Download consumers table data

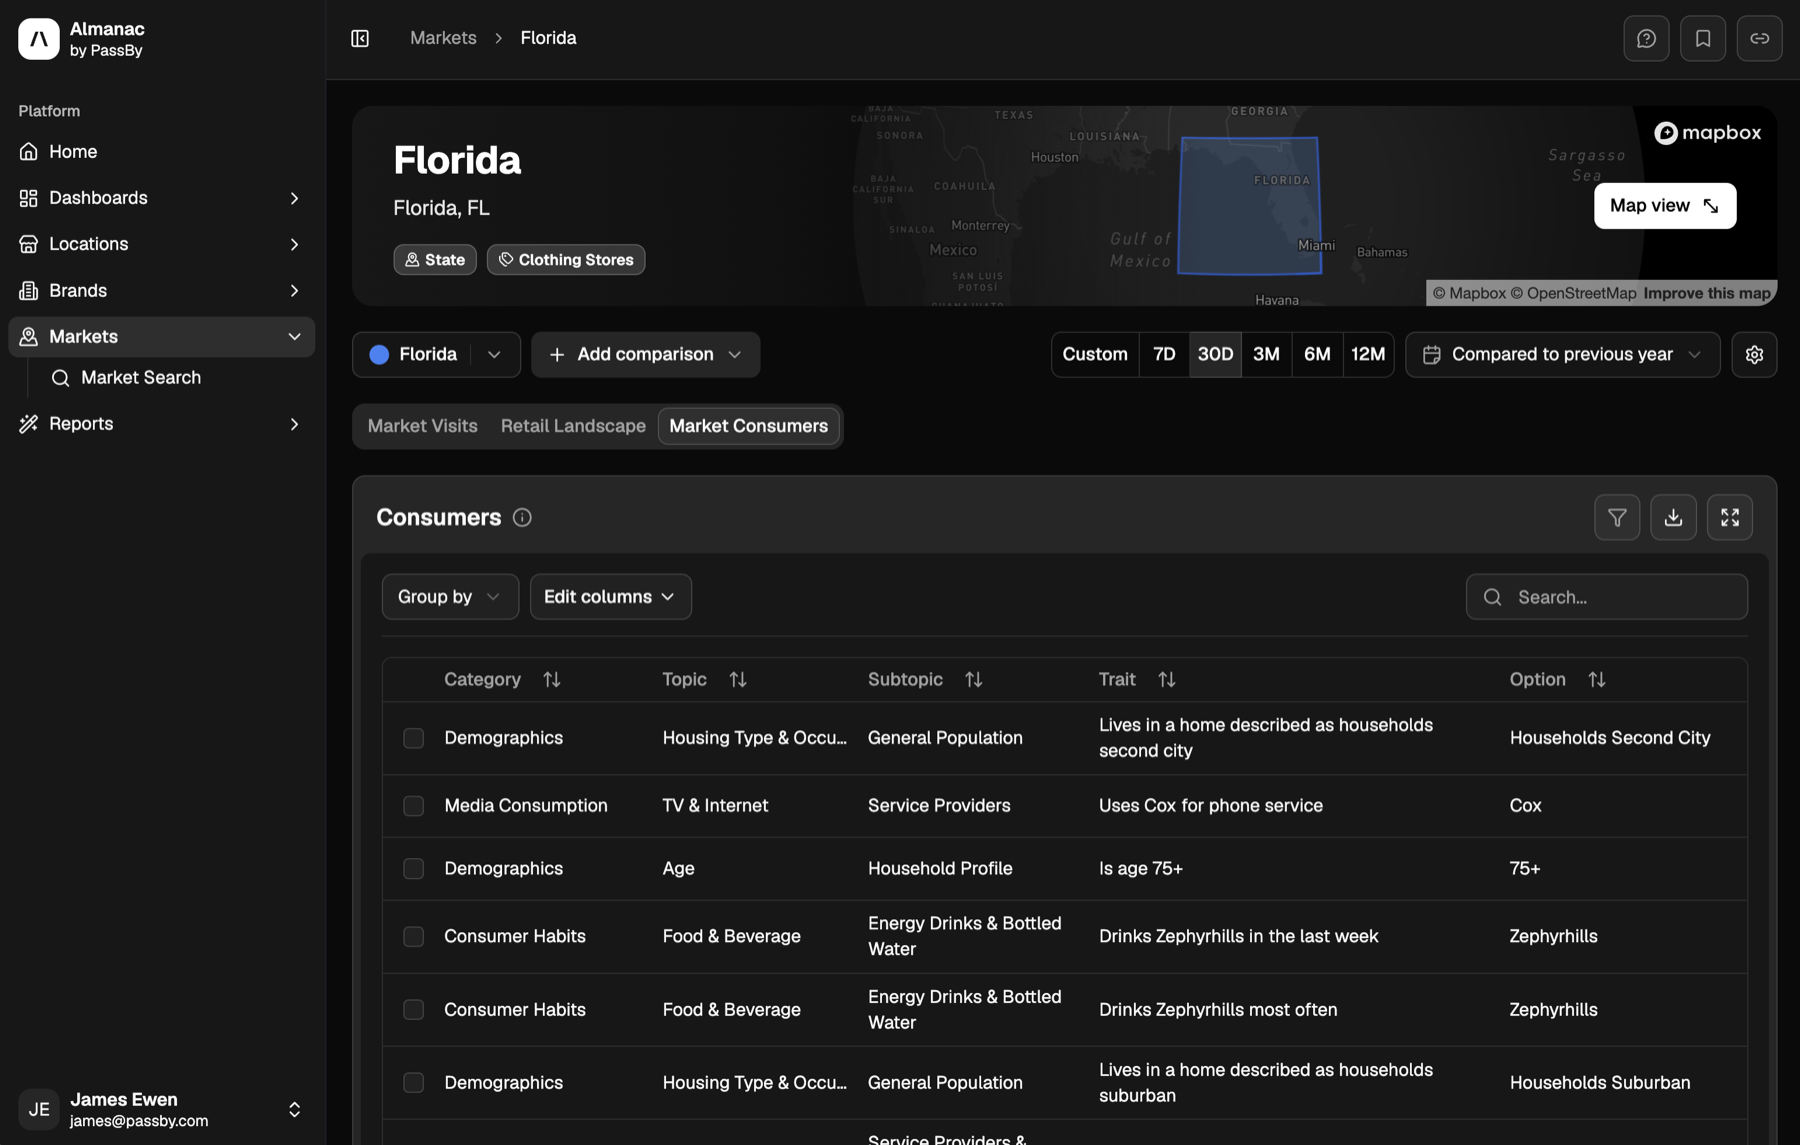coord(1673,517)
